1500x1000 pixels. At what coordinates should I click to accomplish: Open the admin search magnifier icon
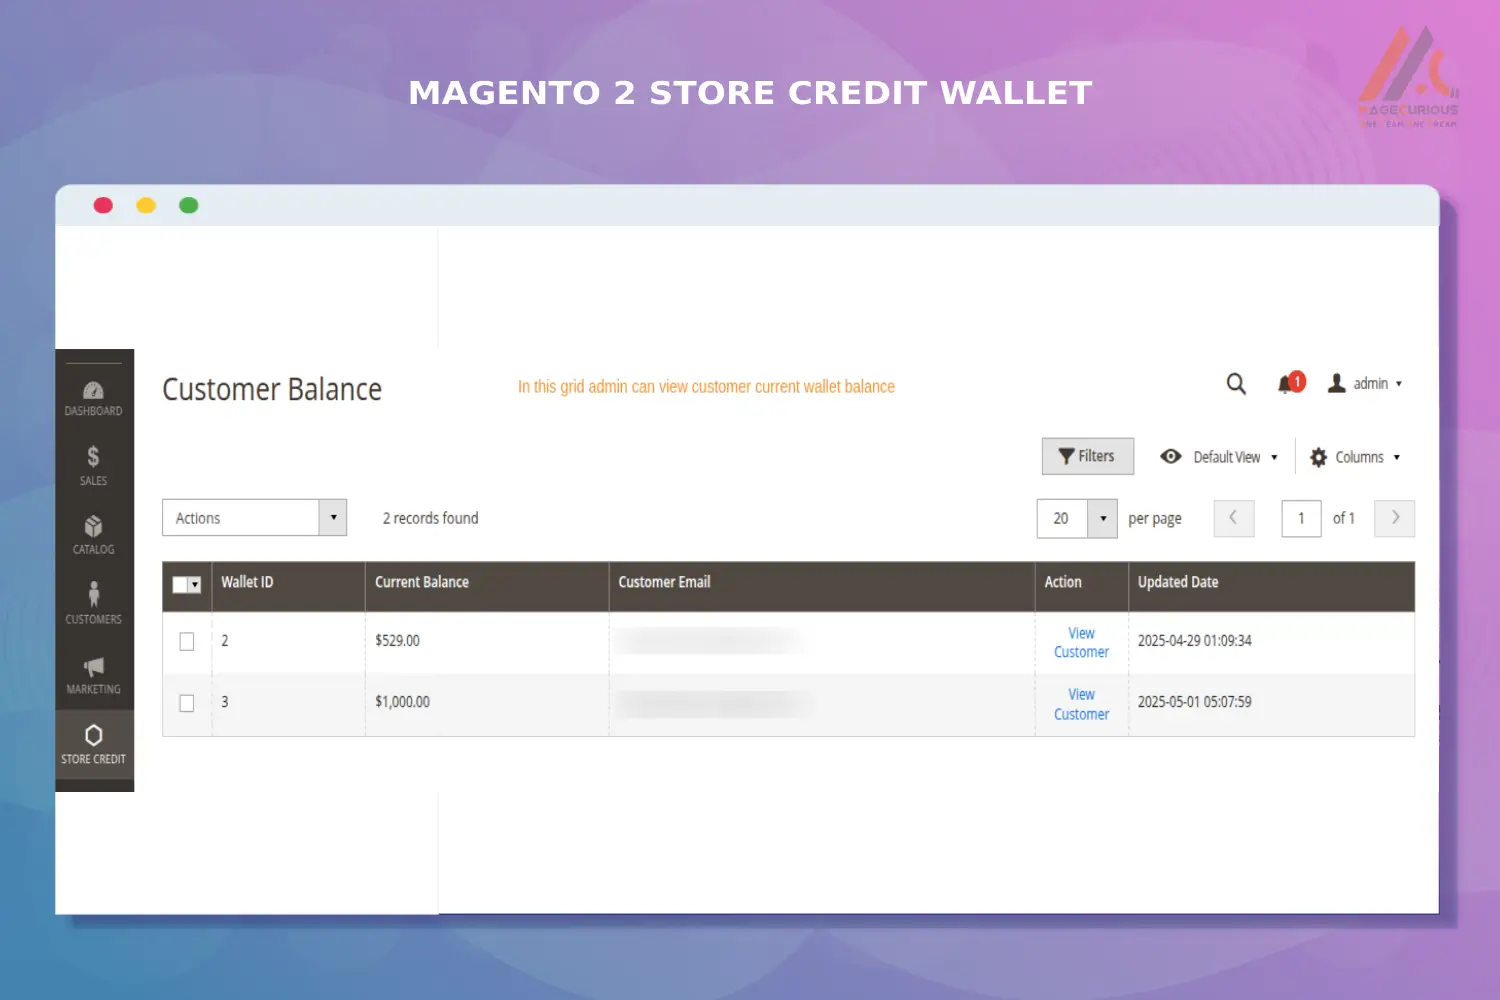(x=1236, y=383)
